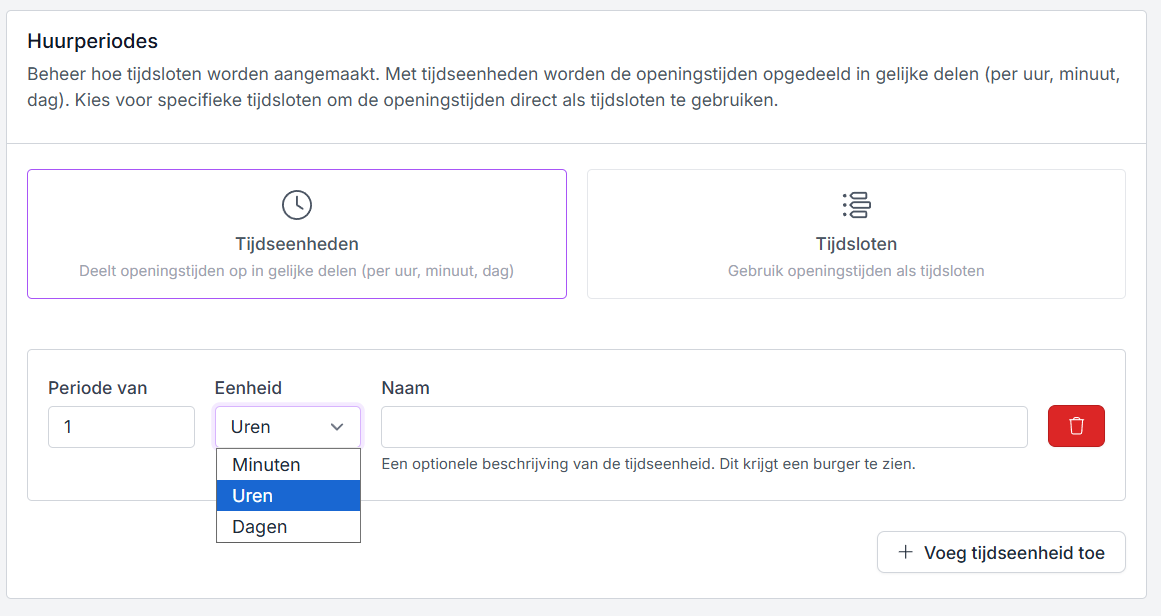This screenshot has height=616, width=1161.
Task: Select the Tijdsloten mode title
Action: click(x=856, y=244)
